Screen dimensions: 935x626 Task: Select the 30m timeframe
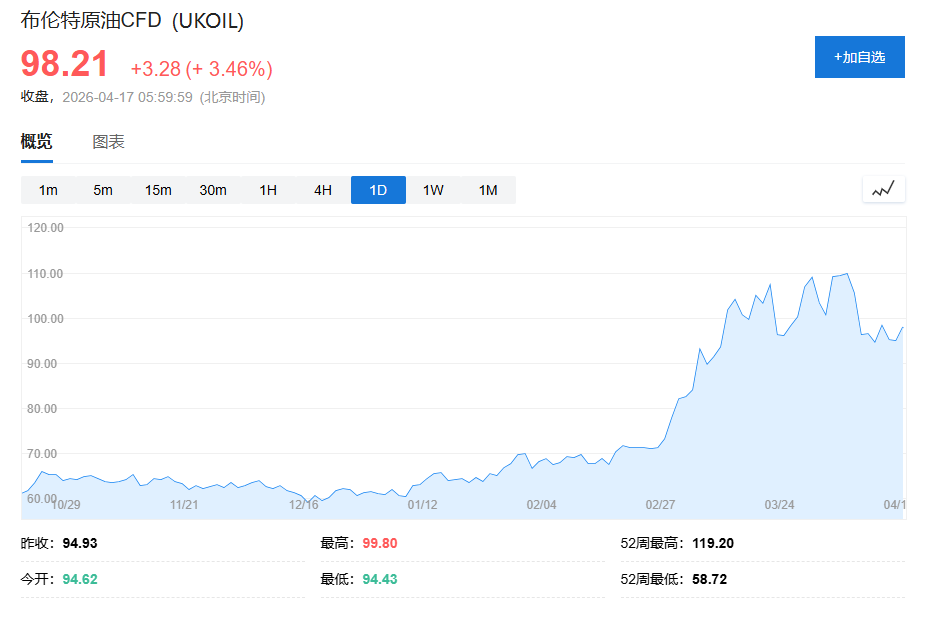click(x=212, y=189)
